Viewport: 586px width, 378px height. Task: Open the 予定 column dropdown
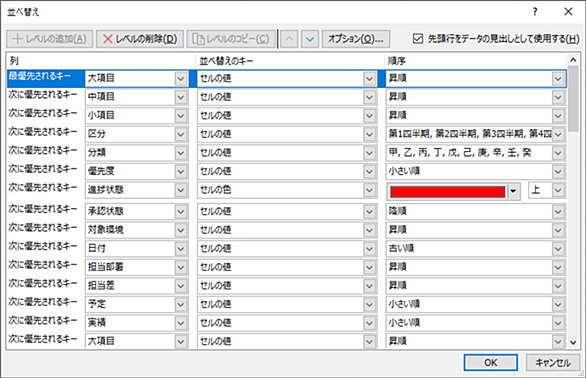click(181, 305)
